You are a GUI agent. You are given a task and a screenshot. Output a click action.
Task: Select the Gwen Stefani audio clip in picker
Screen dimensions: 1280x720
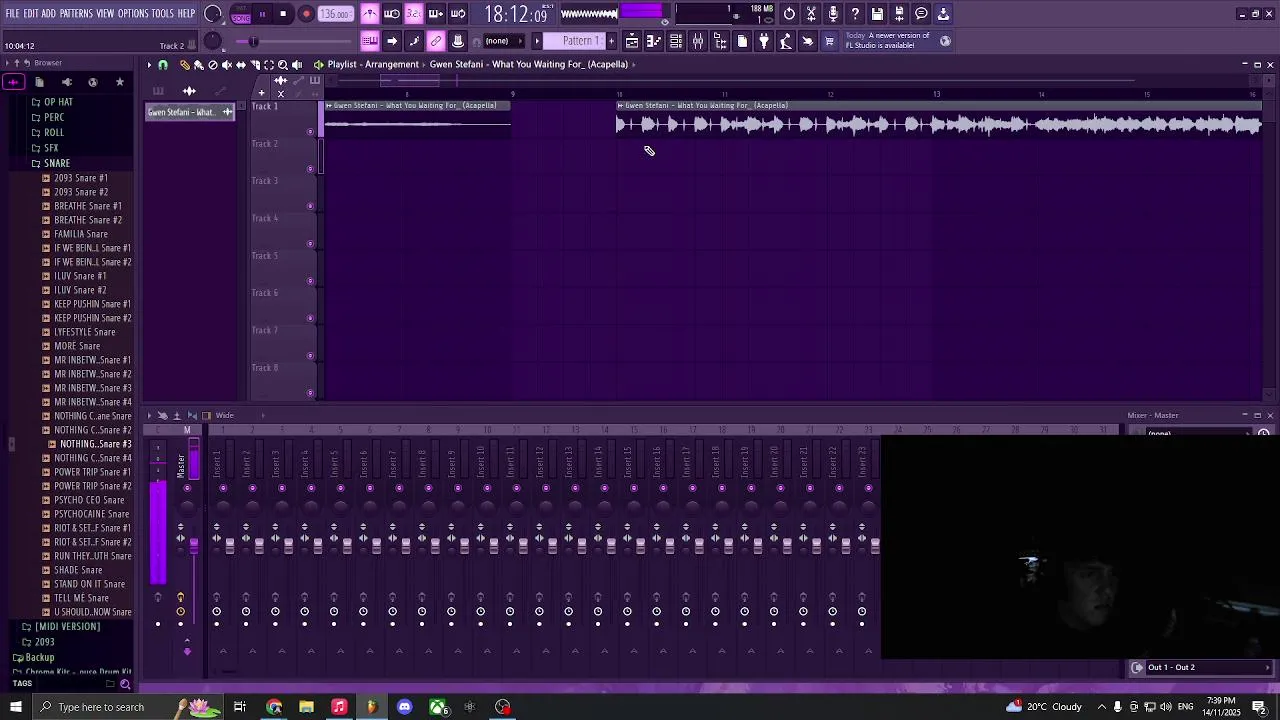(190, 112)
